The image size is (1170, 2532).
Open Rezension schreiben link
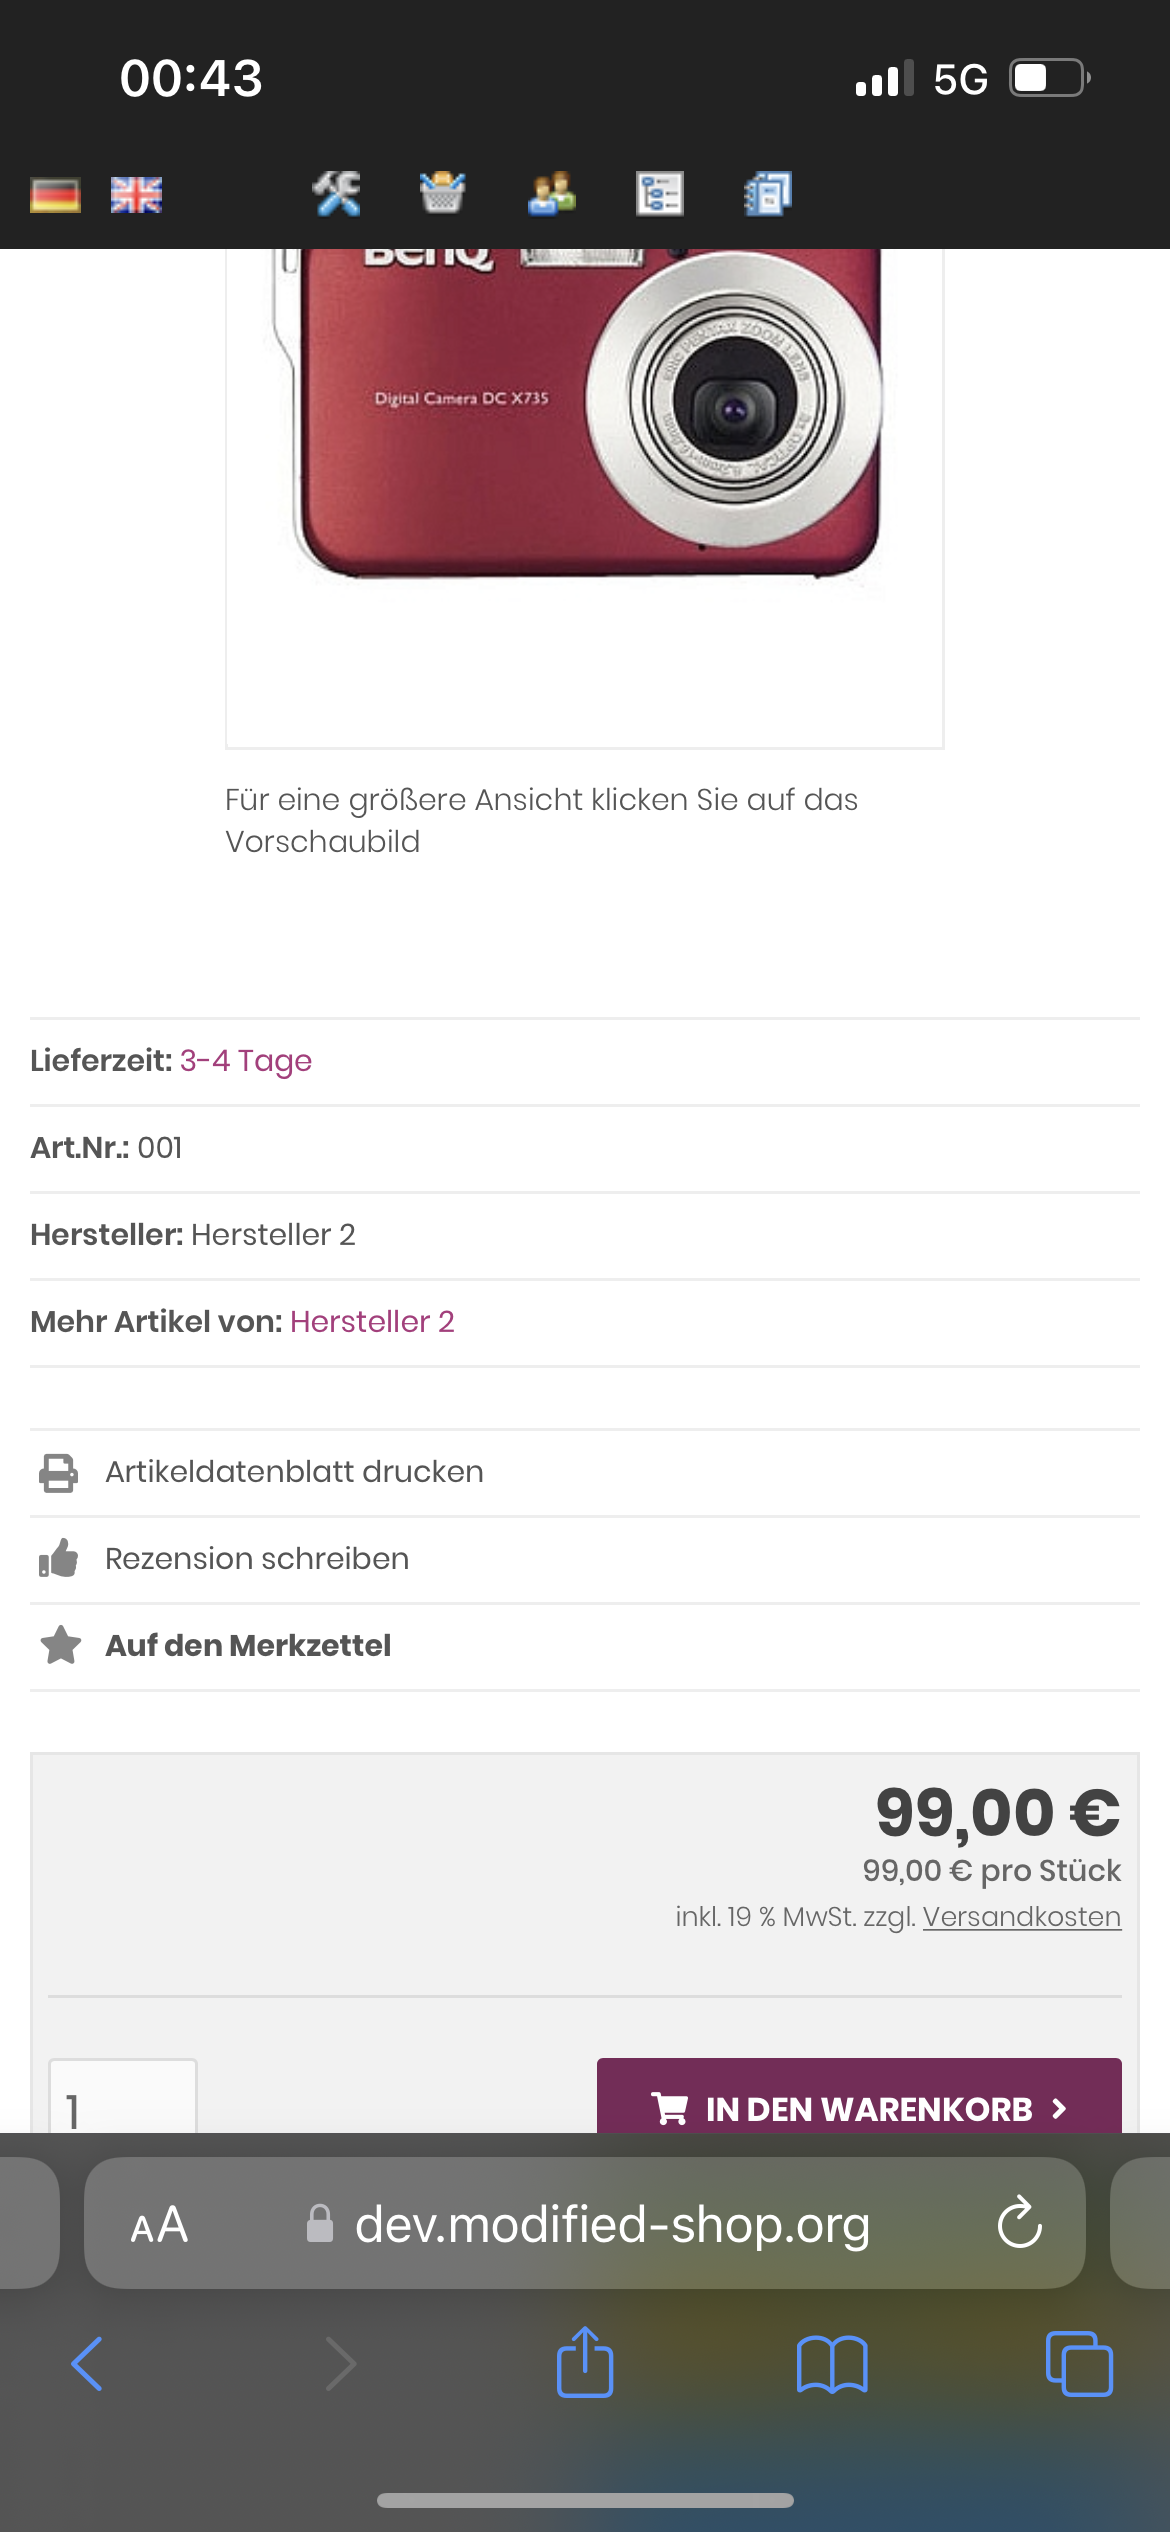[x=257, y=1559]
